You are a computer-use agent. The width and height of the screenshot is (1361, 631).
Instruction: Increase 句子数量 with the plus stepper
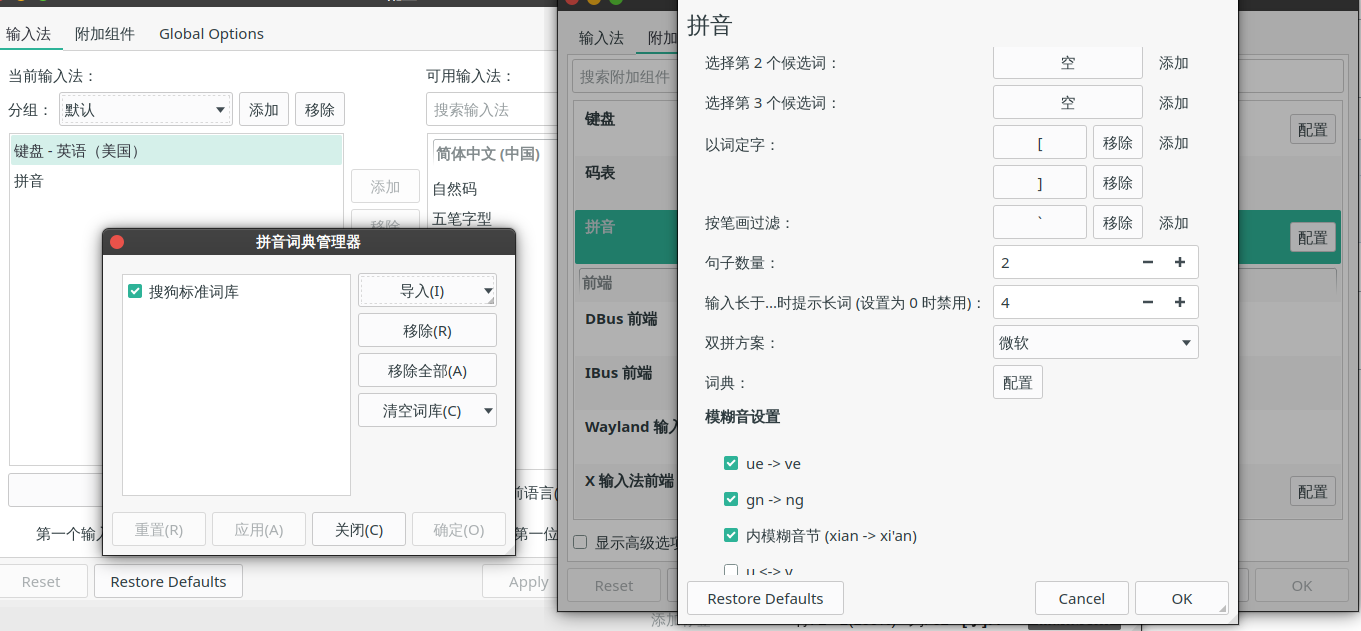1180,261
